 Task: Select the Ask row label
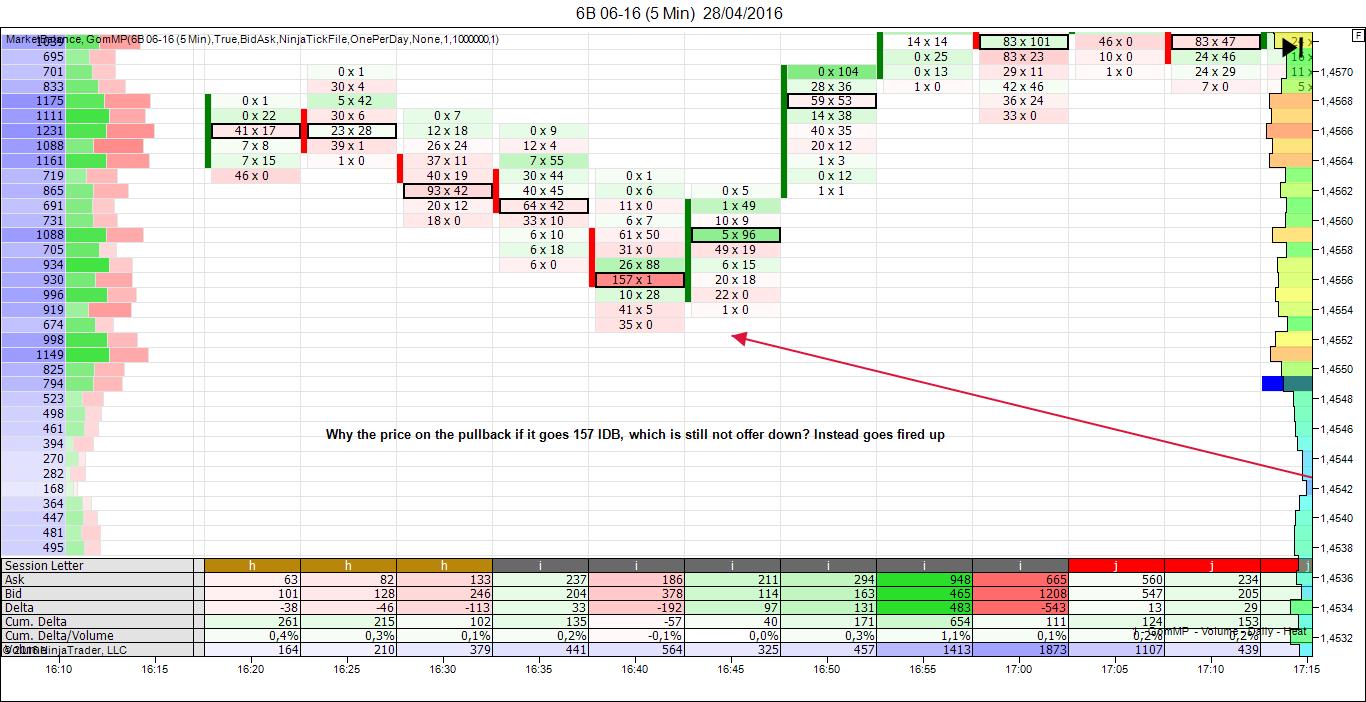[x=97, y=580]
